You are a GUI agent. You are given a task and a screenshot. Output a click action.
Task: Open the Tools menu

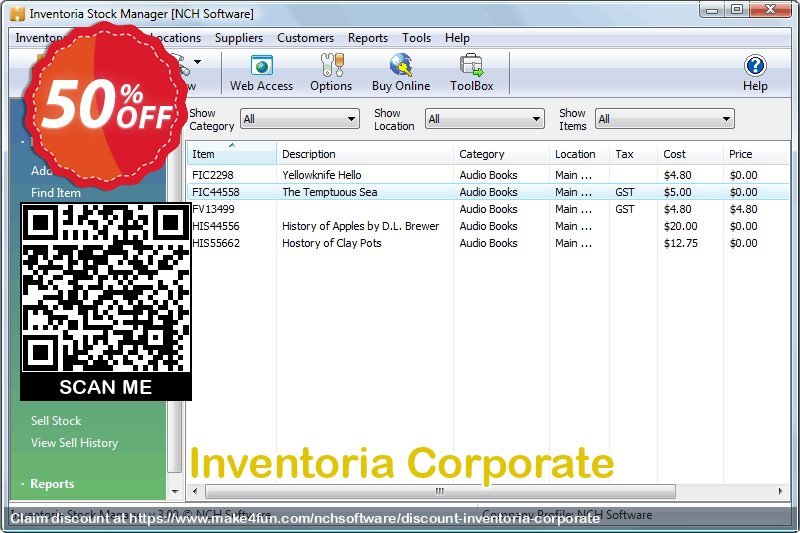coord(416,38)
